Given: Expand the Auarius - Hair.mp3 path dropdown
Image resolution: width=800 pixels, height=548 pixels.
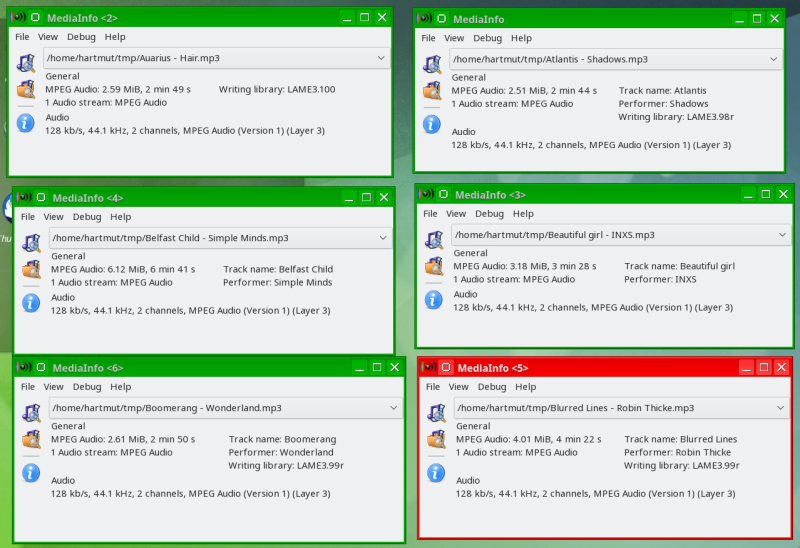Looking at the screenshot, I should (x=381, y=58).
